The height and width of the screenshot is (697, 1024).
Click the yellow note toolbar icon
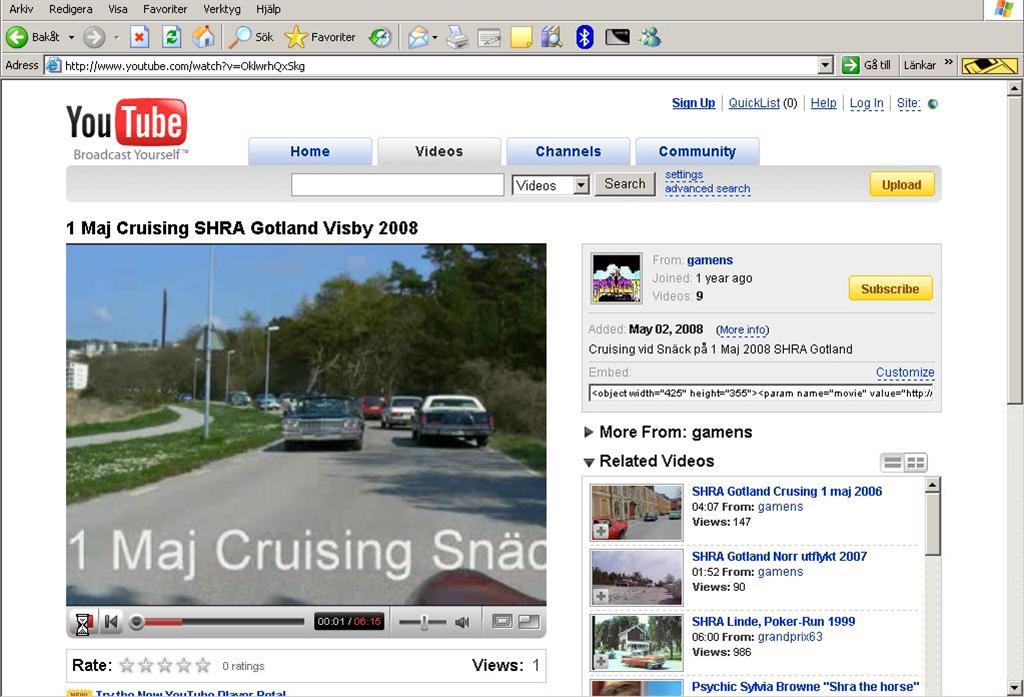(x=521, y=37)
